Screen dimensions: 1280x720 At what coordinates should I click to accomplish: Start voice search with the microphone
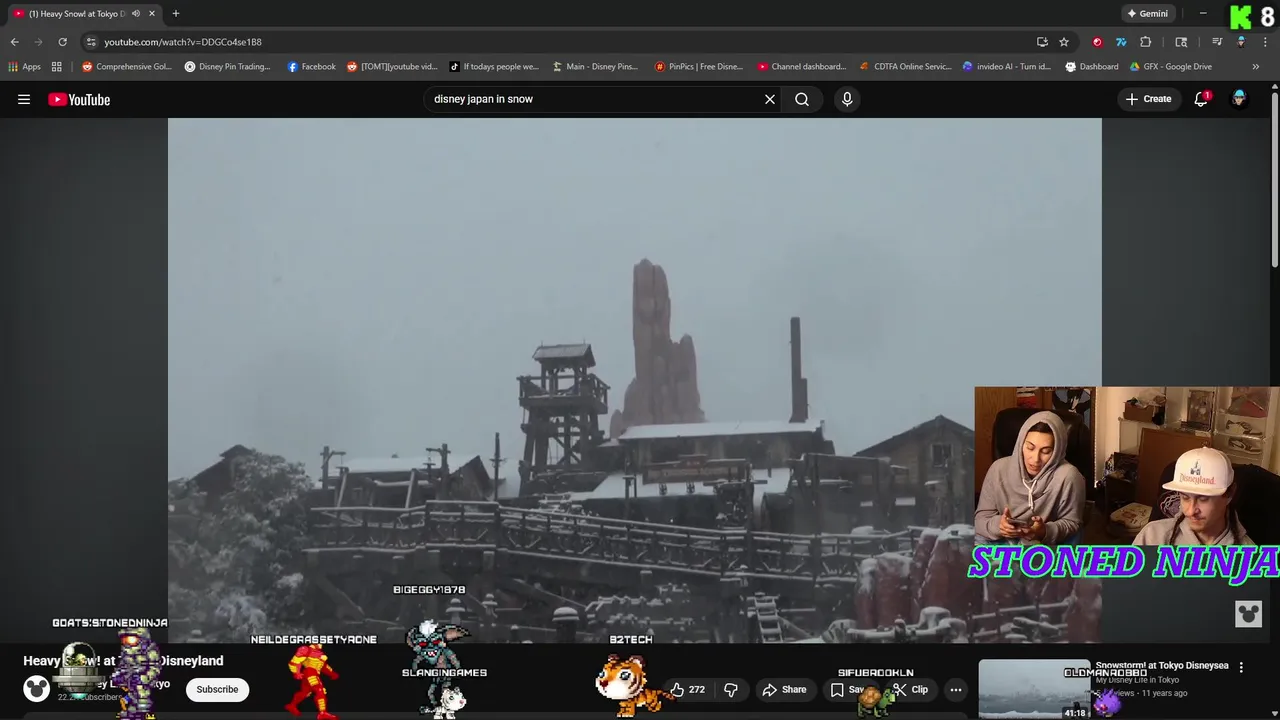tap(847, 99)
